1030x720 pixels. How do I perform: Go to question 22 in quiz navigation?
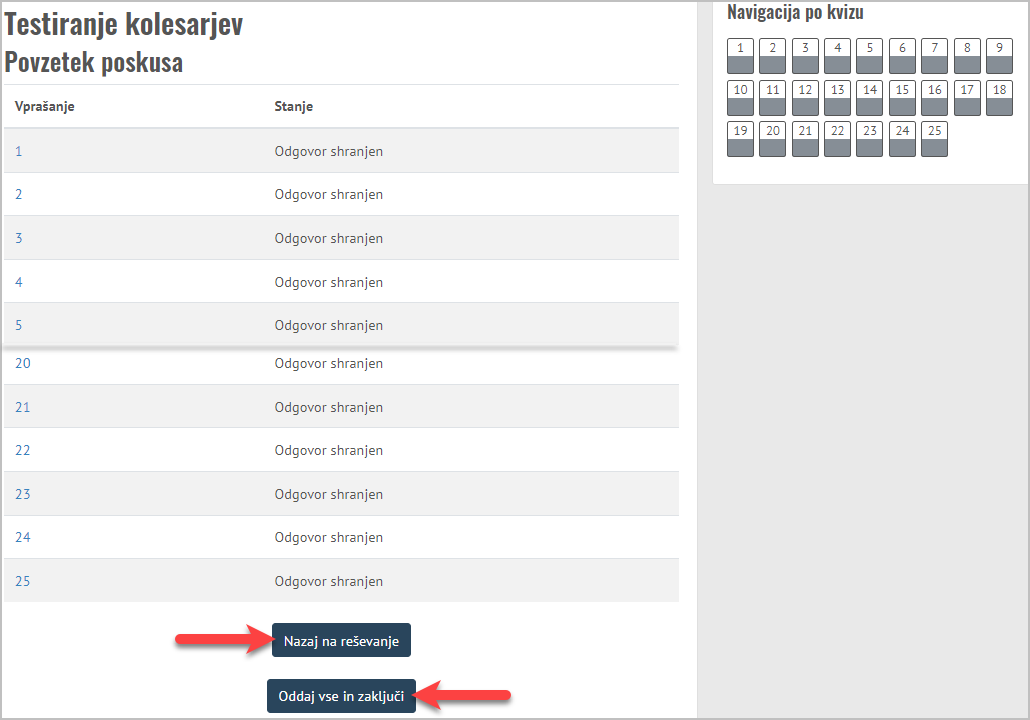click(x=837, y=139)
